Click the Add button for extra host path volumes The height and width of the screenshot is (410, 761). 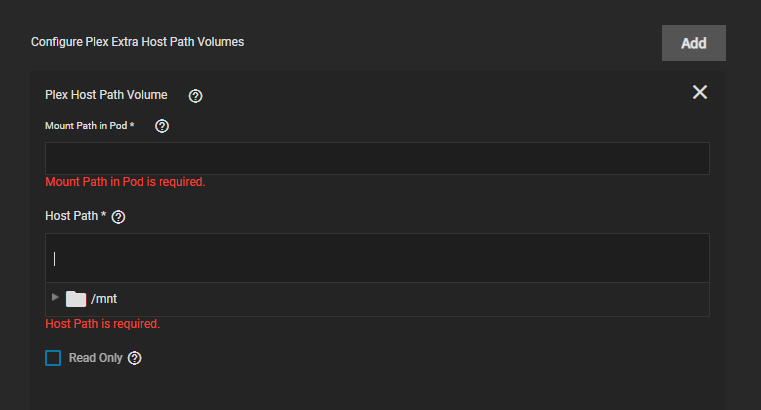[x=694, y=43]
